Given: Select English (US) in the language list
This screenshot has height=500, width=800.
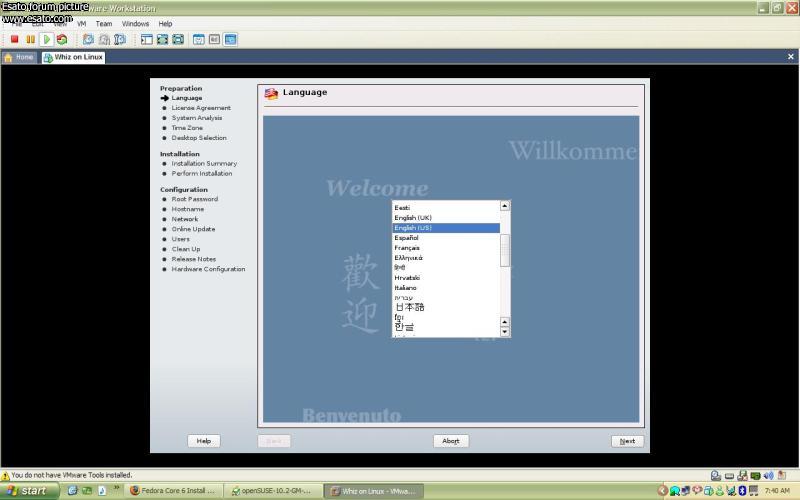Looking at the screenshot, I should point(446,228).
